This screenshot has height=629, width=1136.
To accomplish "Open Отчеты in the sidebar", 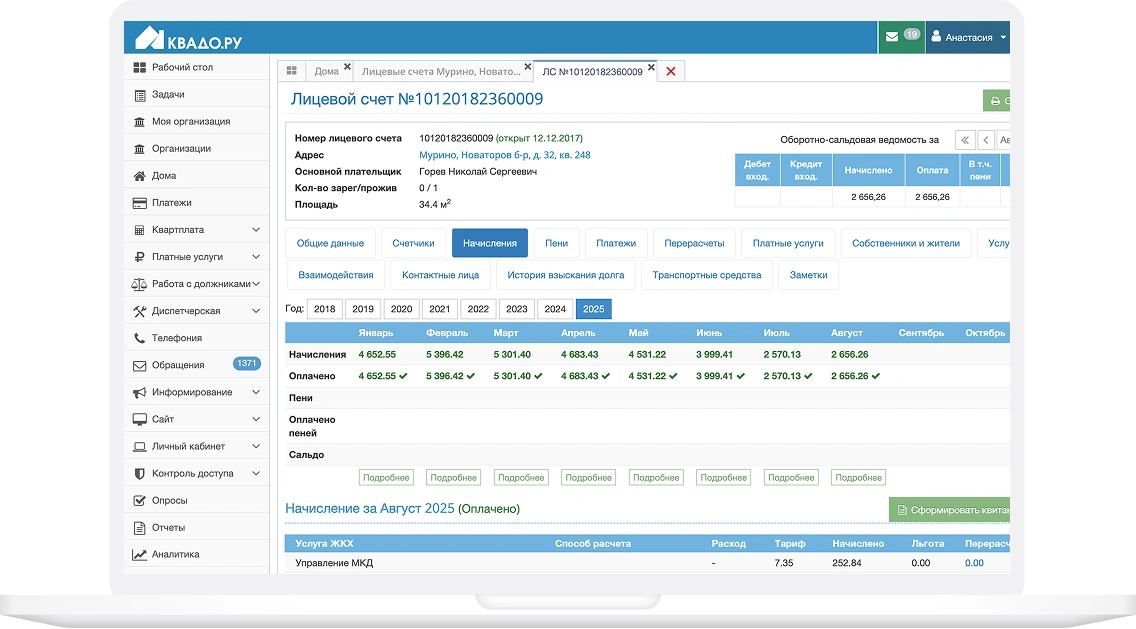I will pyautogui.click(x=168, y=527).
